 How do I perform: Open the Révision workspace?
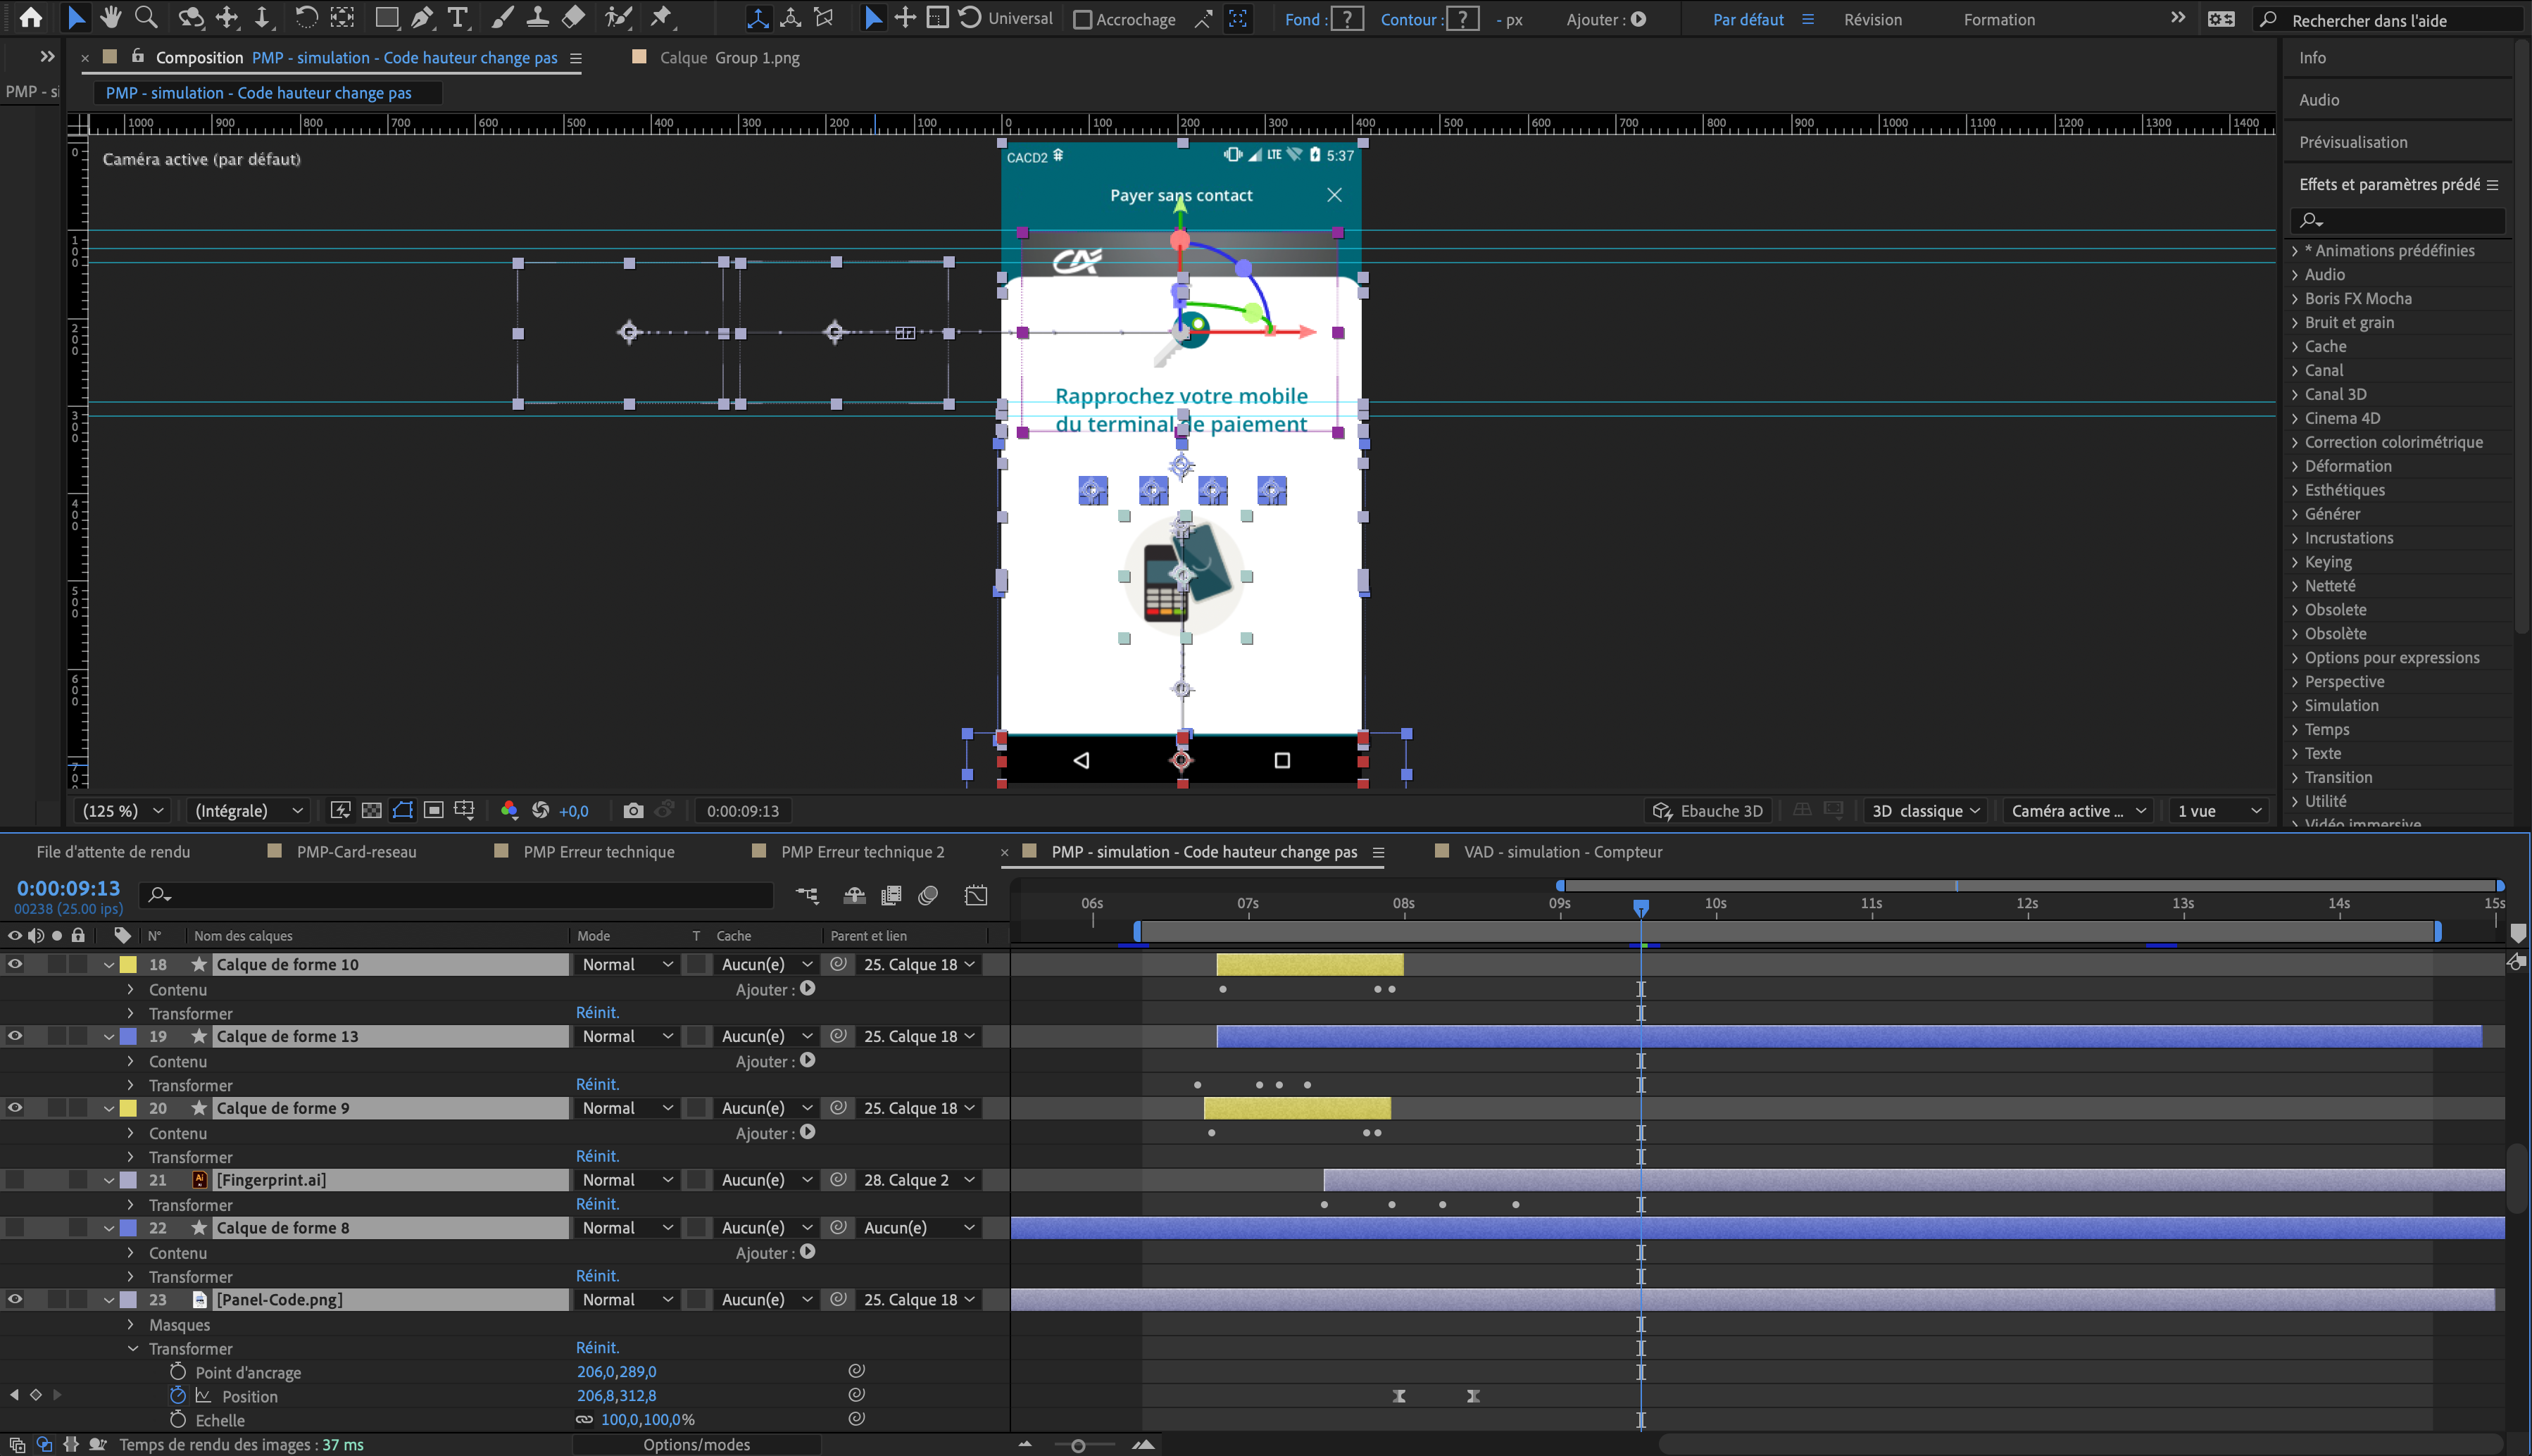tap(1873, 20)
